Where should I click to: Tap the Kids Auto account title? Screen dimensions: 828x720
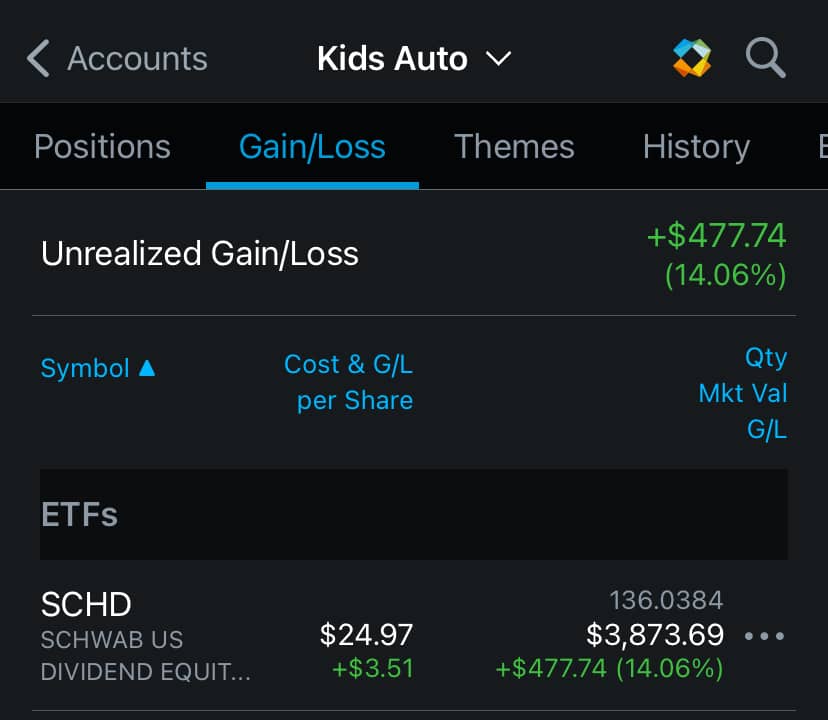pyautogui.click(x=392, y=58)
